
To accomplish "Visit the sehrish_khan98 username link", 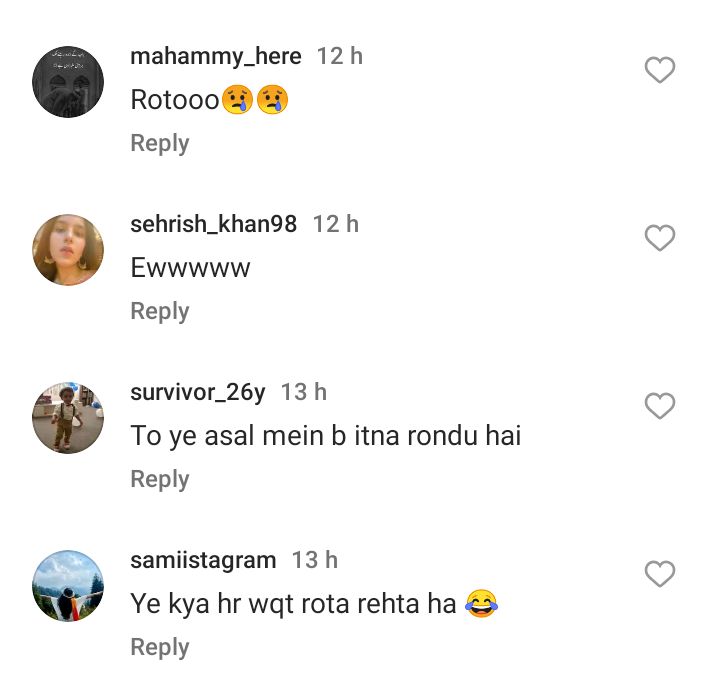I will pyautogui.click(x=213, y=224).
